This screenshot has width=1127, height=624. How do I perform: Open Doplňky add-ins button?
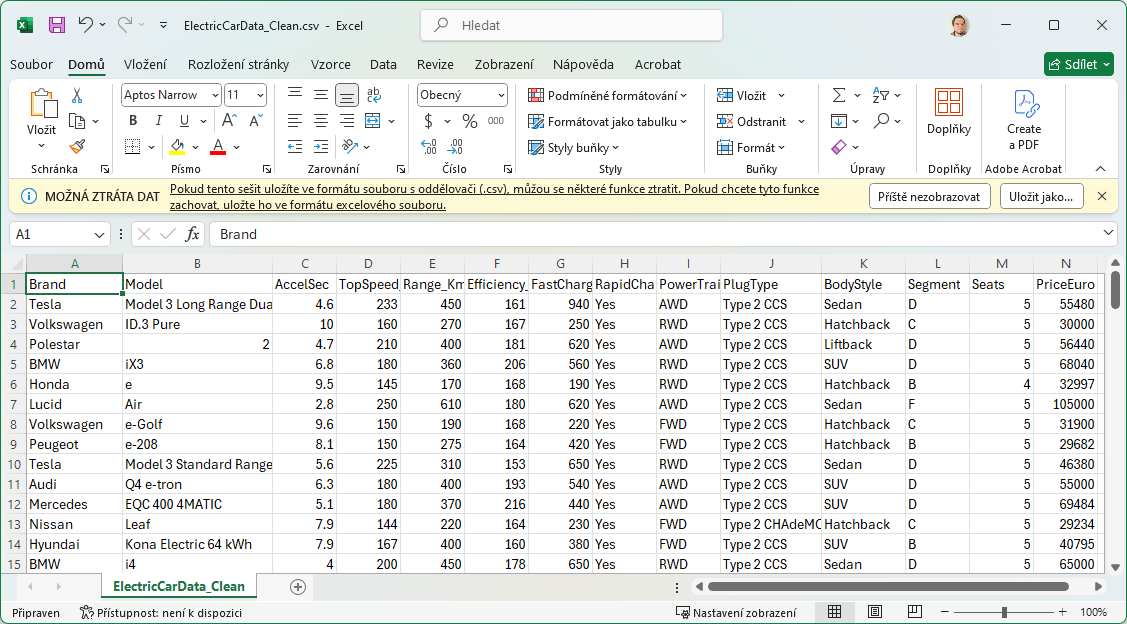[x=949, y=112]
